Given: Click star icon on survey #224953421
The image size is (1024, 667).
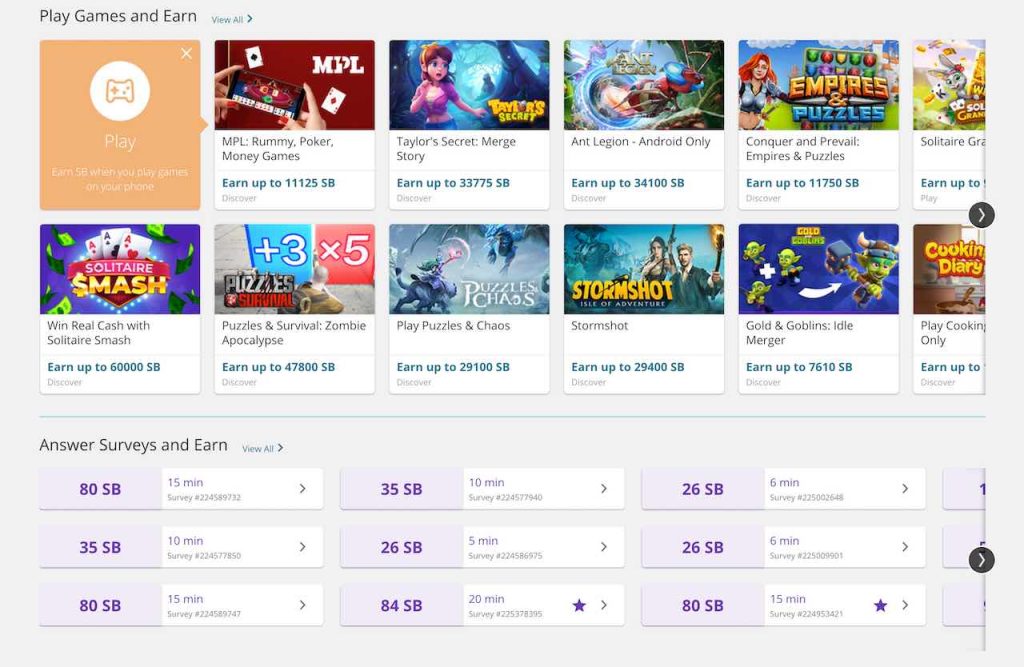Looking at the screenshot, I should [x=880, y=605].
